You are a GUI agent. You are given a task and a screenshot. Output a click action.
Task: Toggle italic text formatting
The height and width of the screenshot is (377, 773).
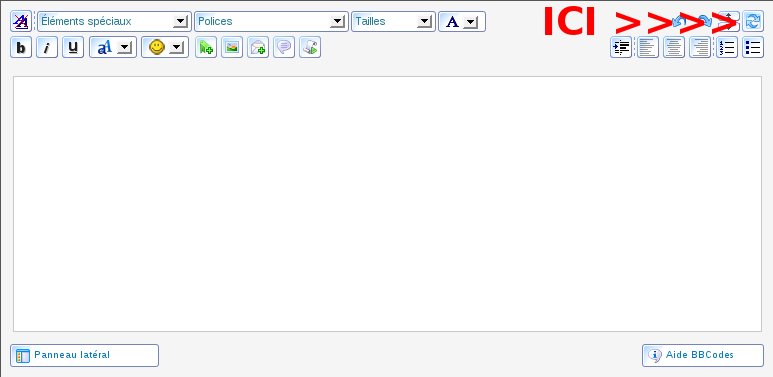[47, 47]
